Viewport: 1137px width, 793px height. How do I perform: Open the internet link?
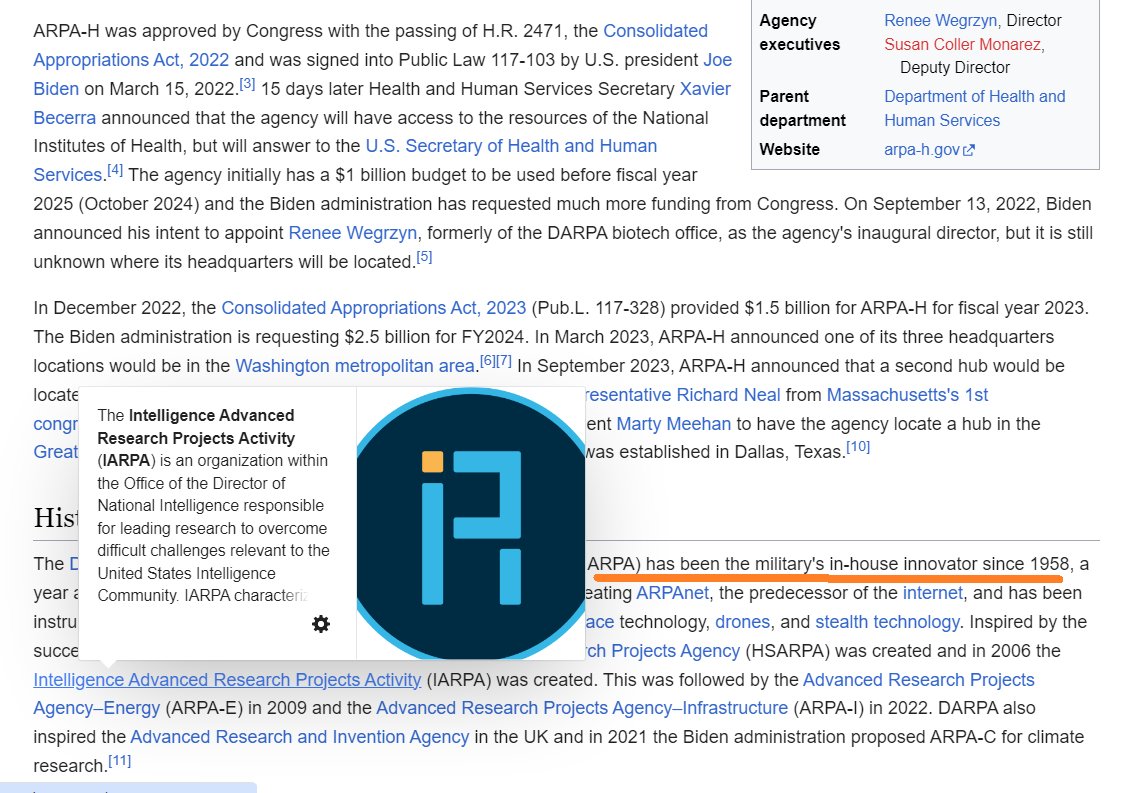pyautogui.click(x=933, y=594)
